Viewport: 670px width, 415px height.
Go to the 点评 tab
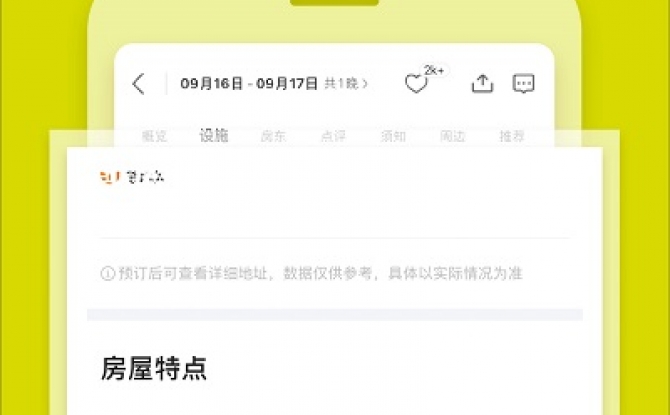tap(333, 136)
